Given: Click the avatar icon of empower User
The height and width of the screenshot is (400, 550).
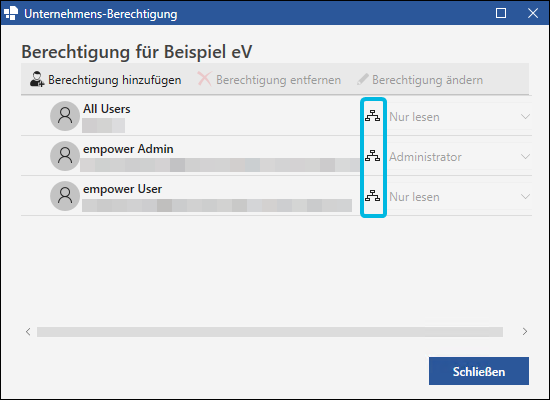Looking at the screenshot, I should click(65, 196).
